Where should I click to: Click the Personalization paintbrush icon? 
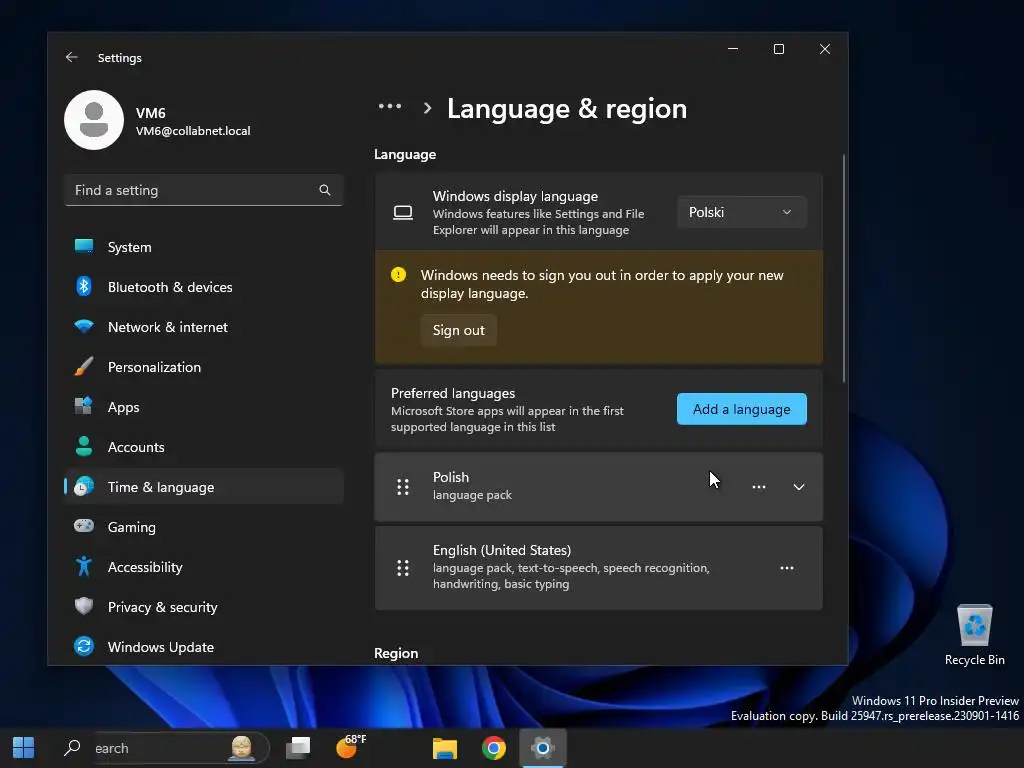(x=84, y=366)
